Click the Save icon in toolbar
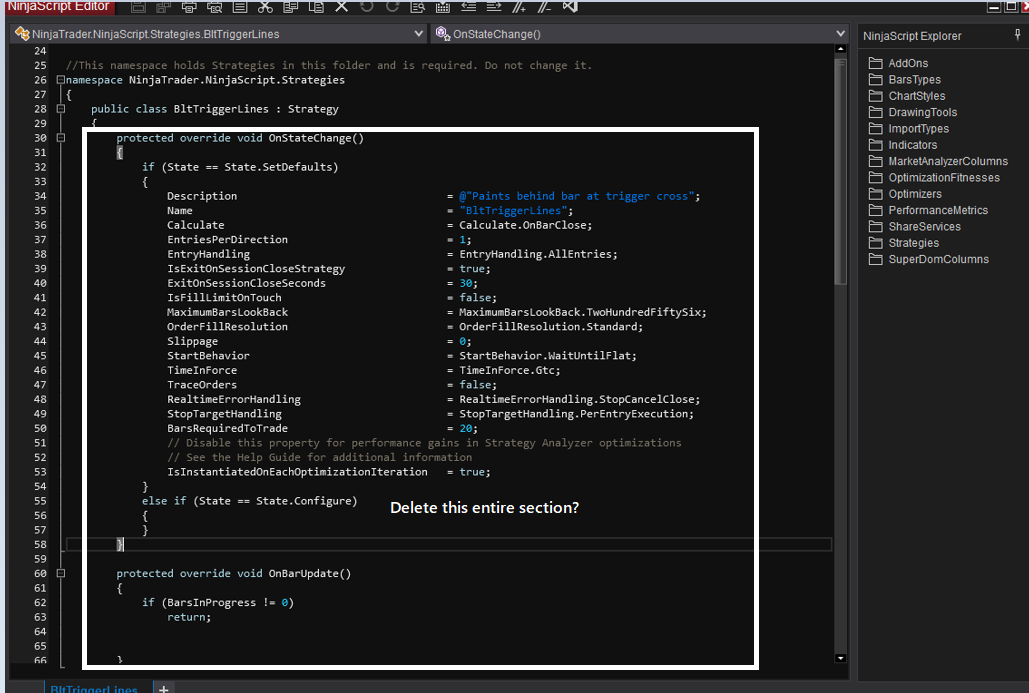 139,7
